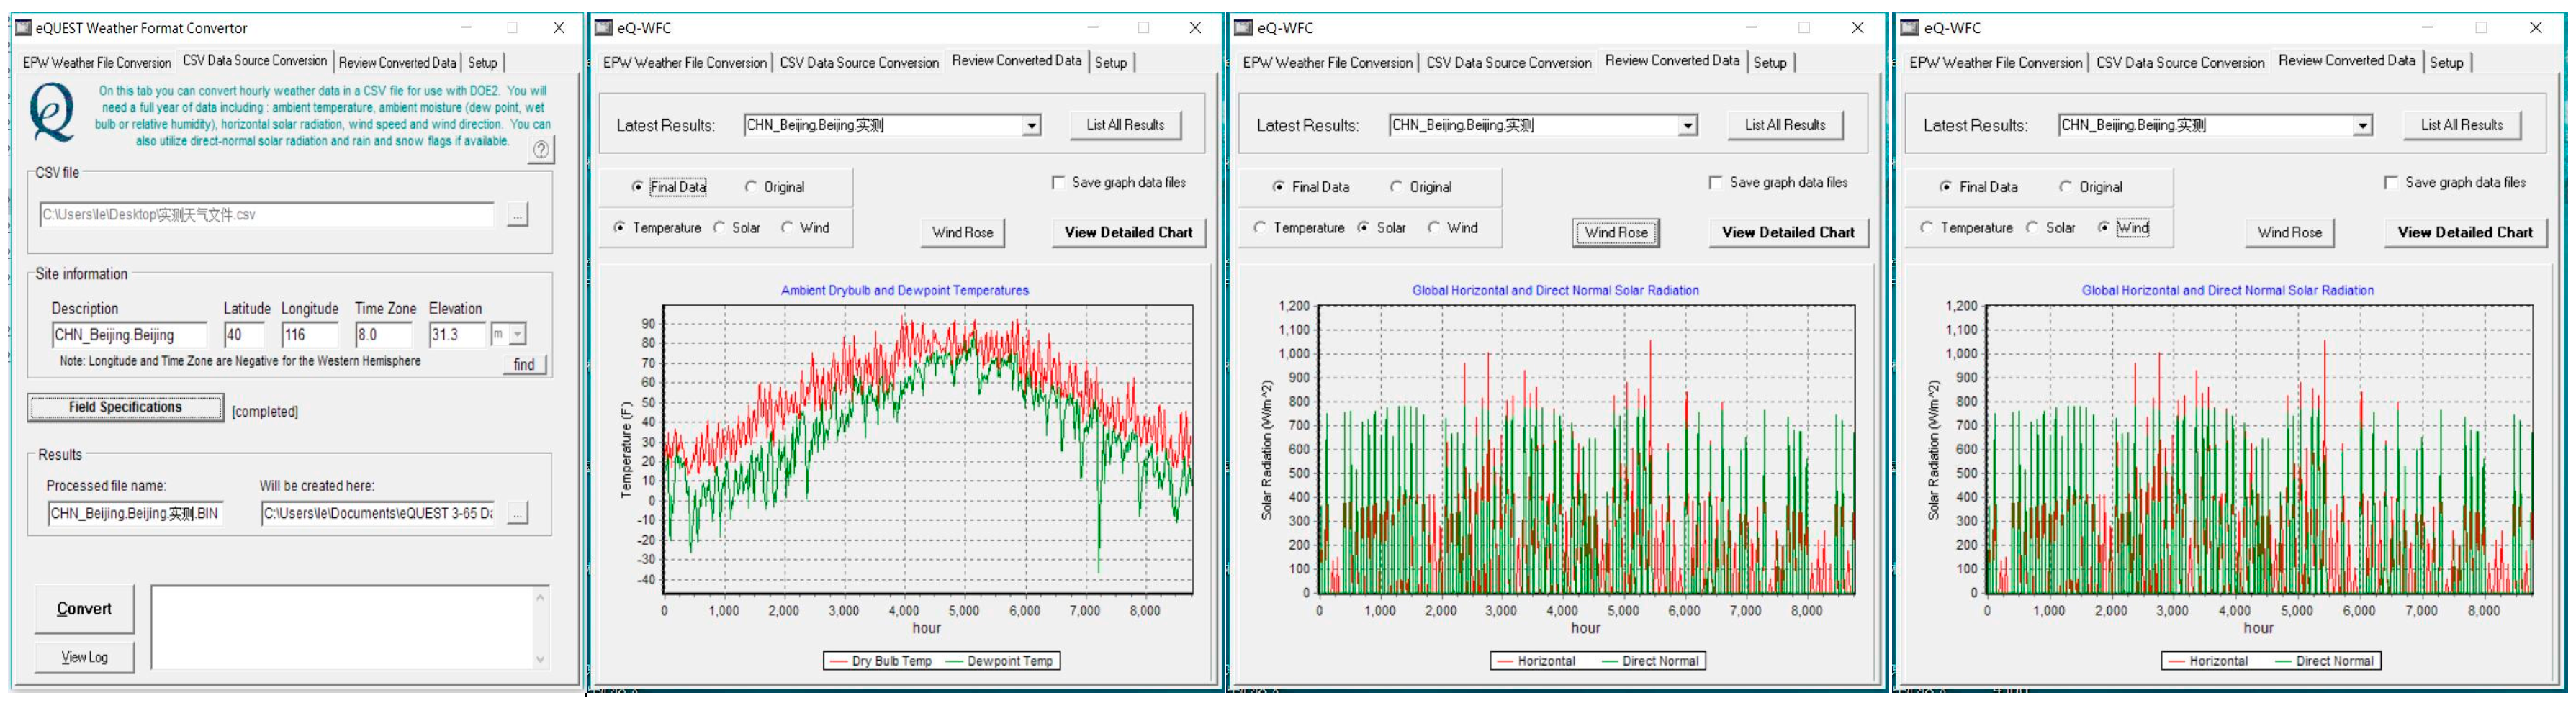
Task: Click the red Dry Bulb Temp legend swatch
Action: 838,661
